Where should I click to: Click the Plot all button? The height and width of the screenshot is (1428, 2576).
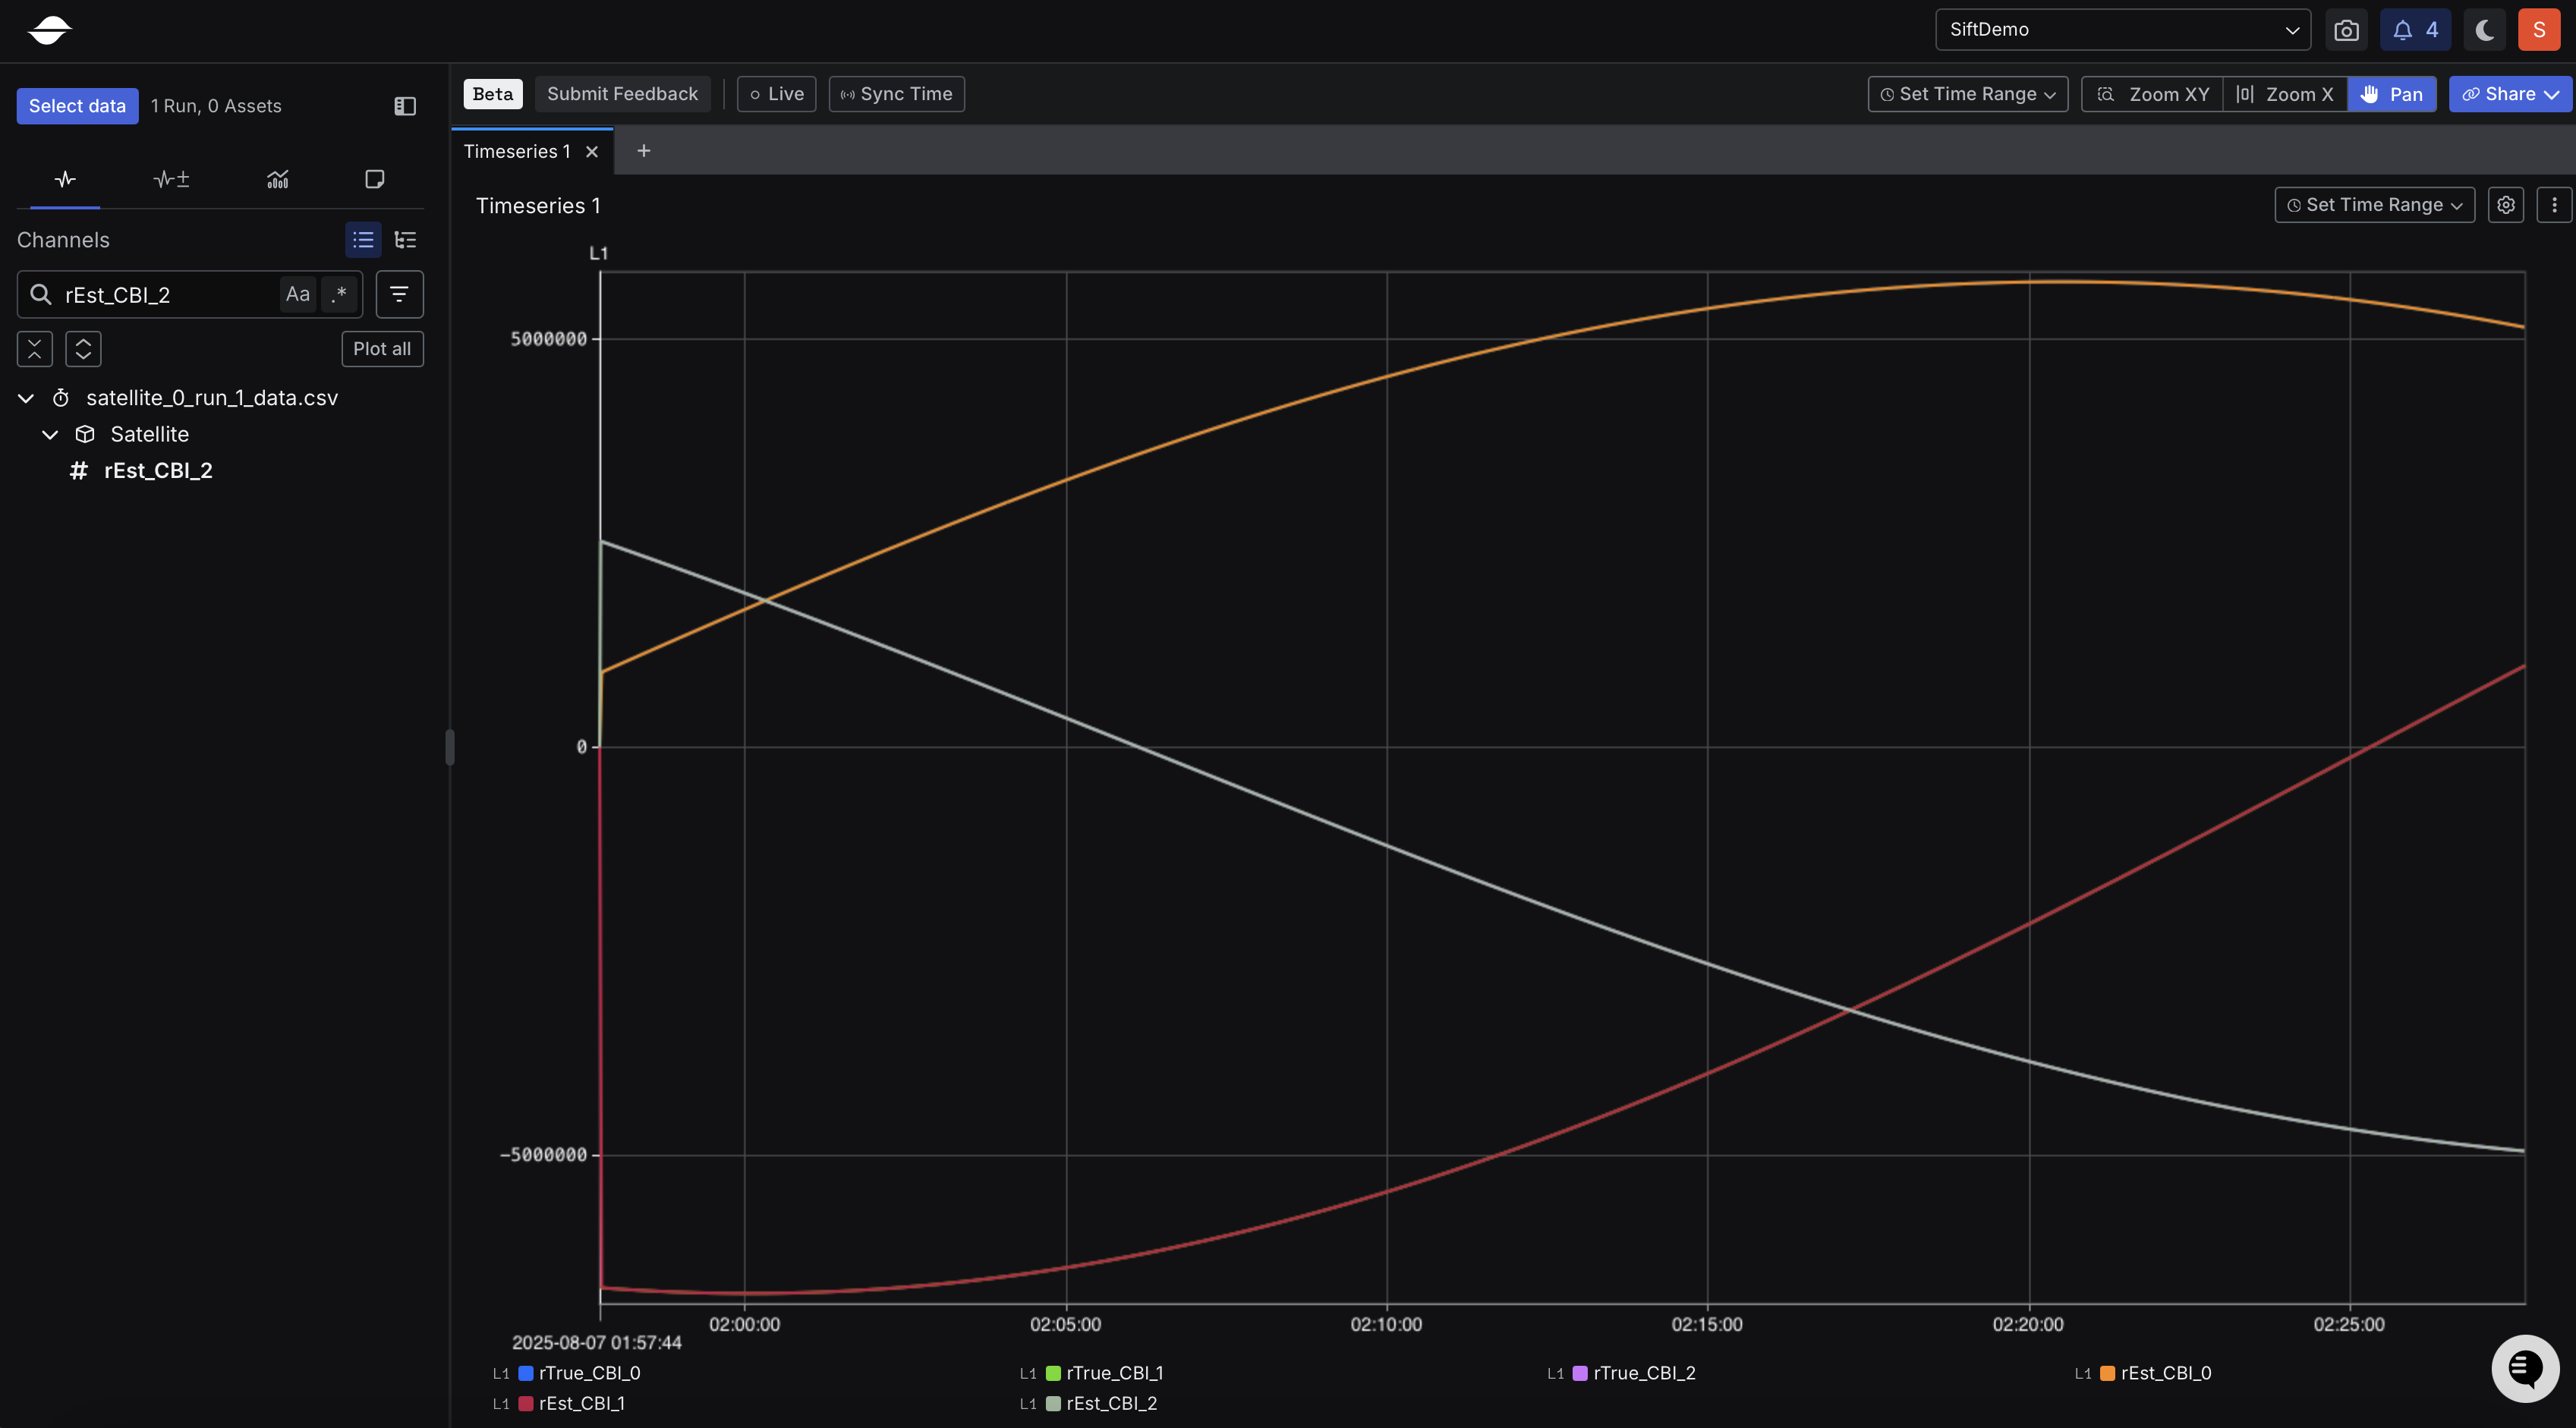tap(382, 349)
